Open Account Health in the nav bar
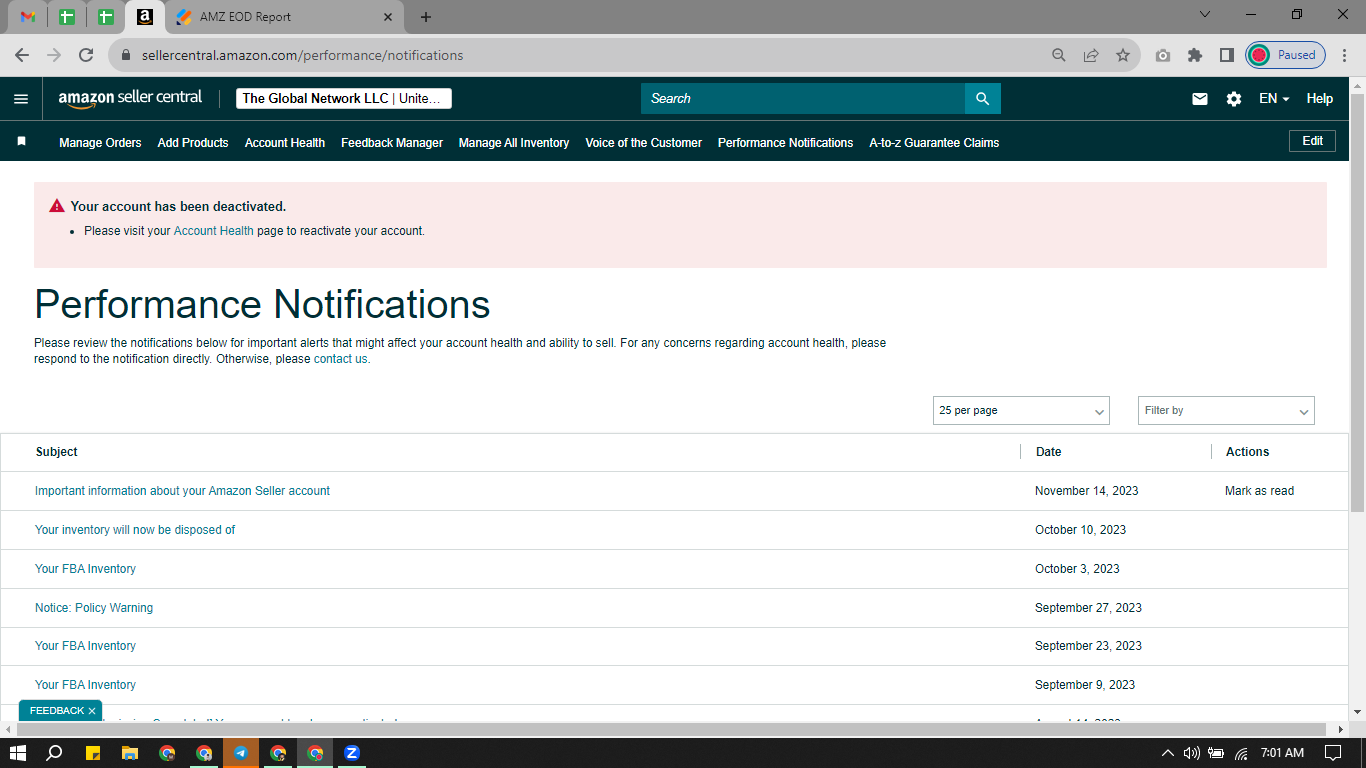This screenshot has height=768, width=1366. (x=285, y=143)
